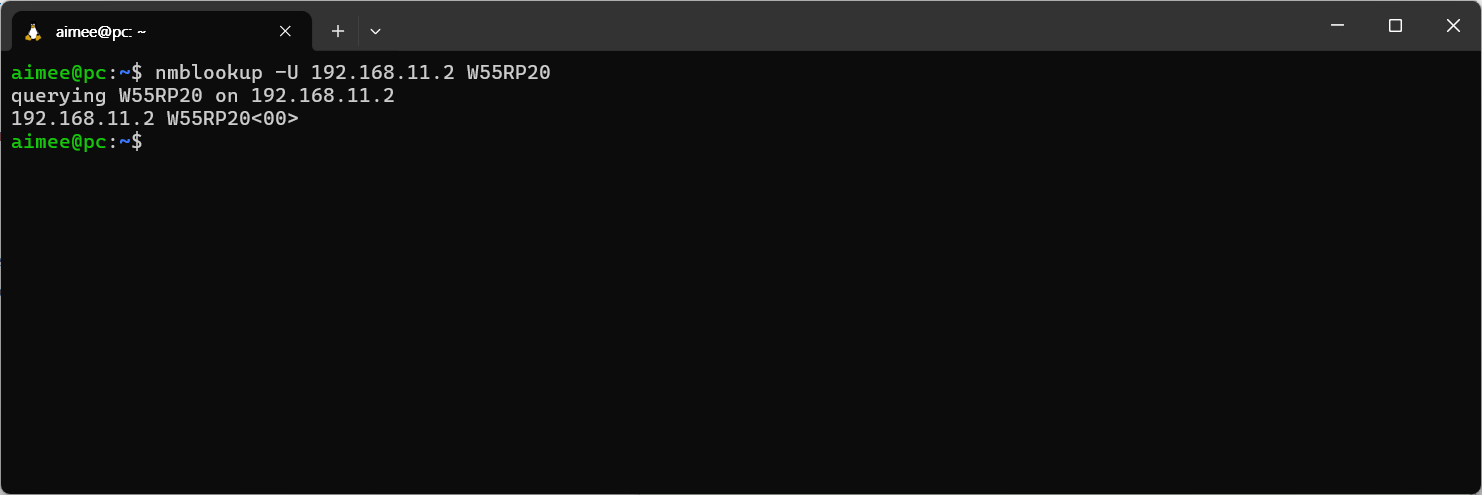Minimize the terminal window

coord(1336,26)
